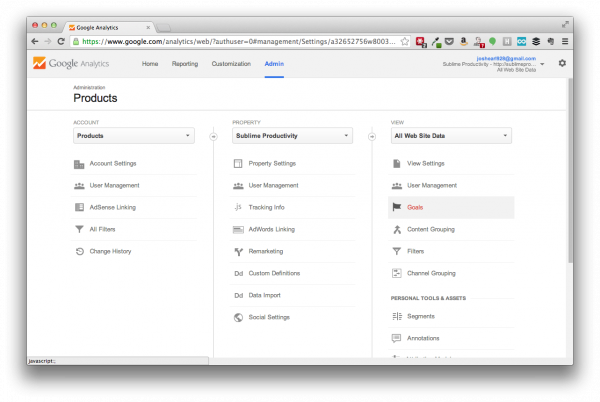Click the View Settings document icon
The width and height of the screenshot is (600, 402).
click(x=397, y=164)
